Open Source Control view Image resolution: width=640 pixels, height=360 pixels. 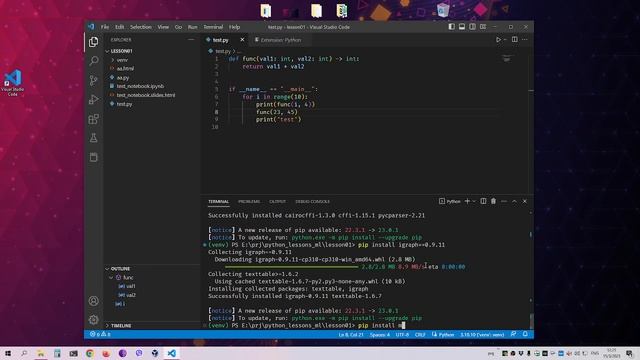93,80
